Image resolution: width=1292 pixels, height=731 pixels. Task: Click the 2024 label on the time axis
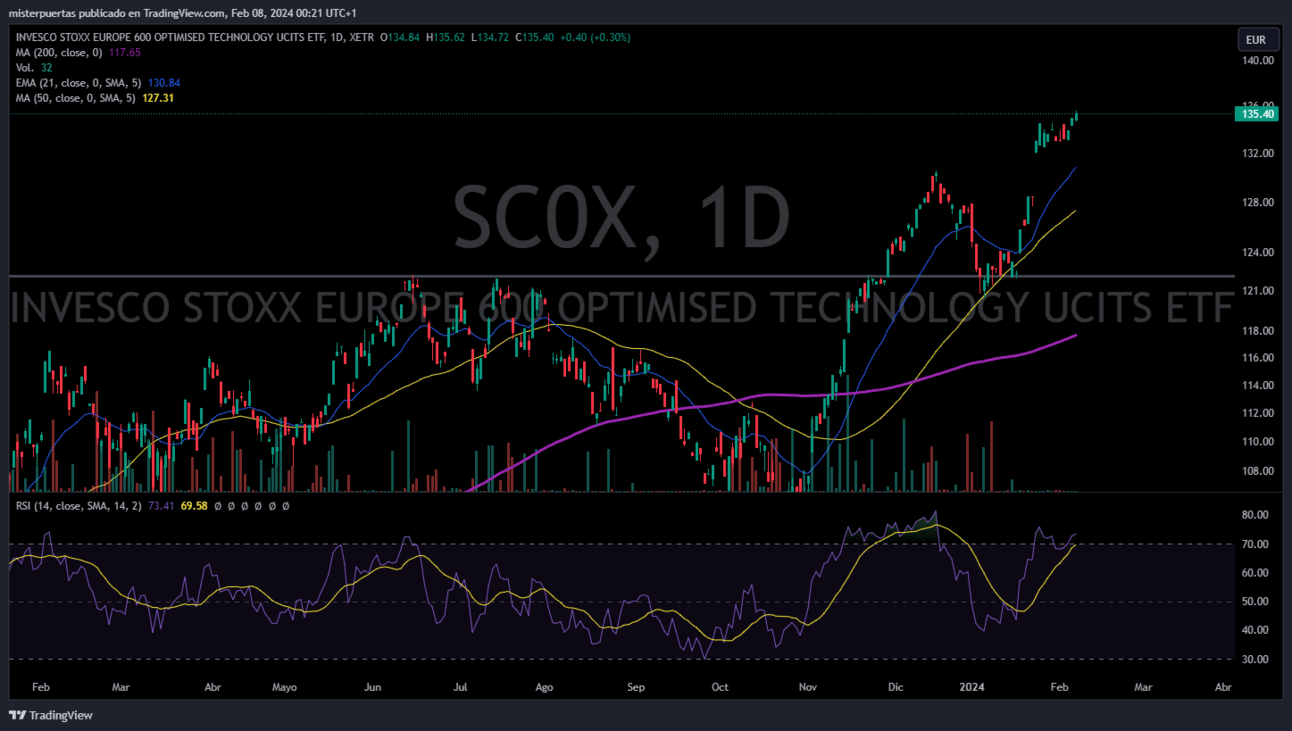click(972, 688)
